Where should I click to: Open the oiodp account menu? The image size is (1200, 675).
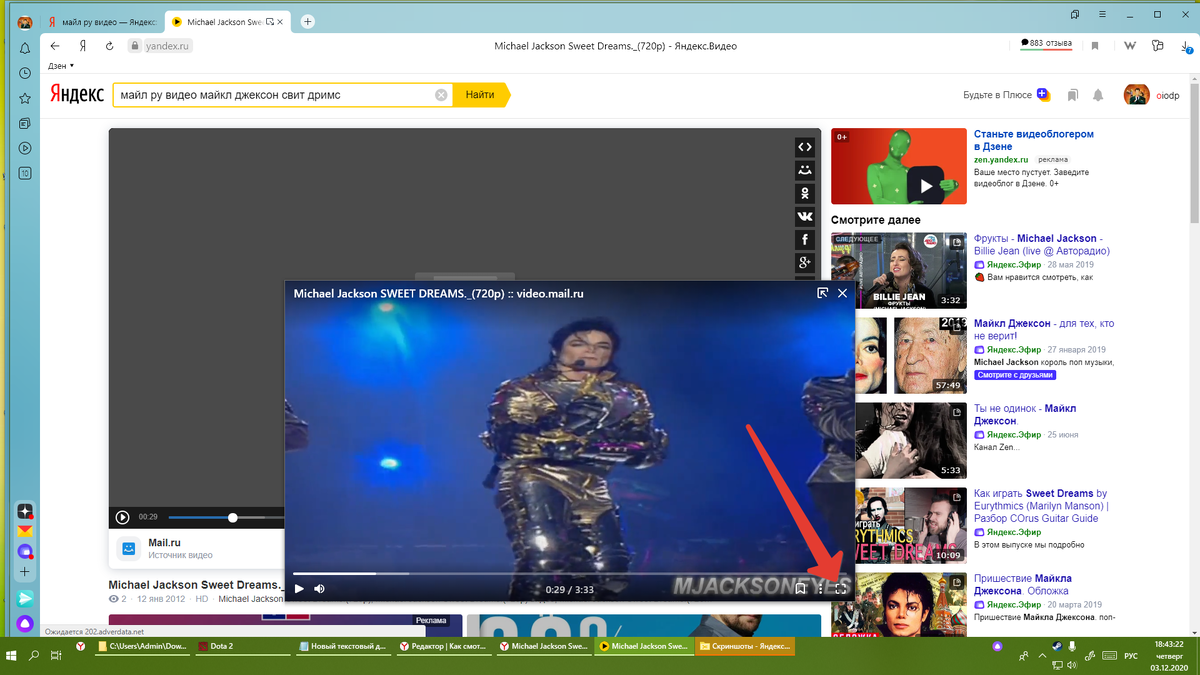click(x=1152, y=95)
